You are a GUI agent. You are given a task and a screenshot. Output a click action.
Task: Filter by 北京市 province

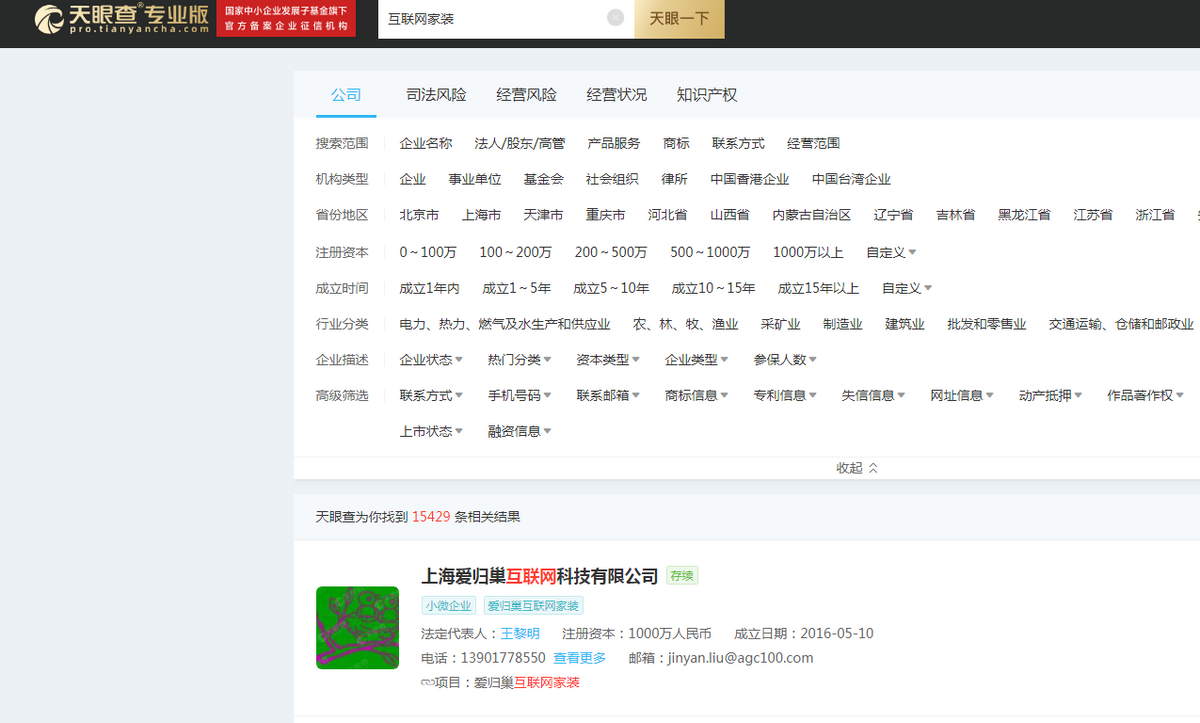point(419,216)
